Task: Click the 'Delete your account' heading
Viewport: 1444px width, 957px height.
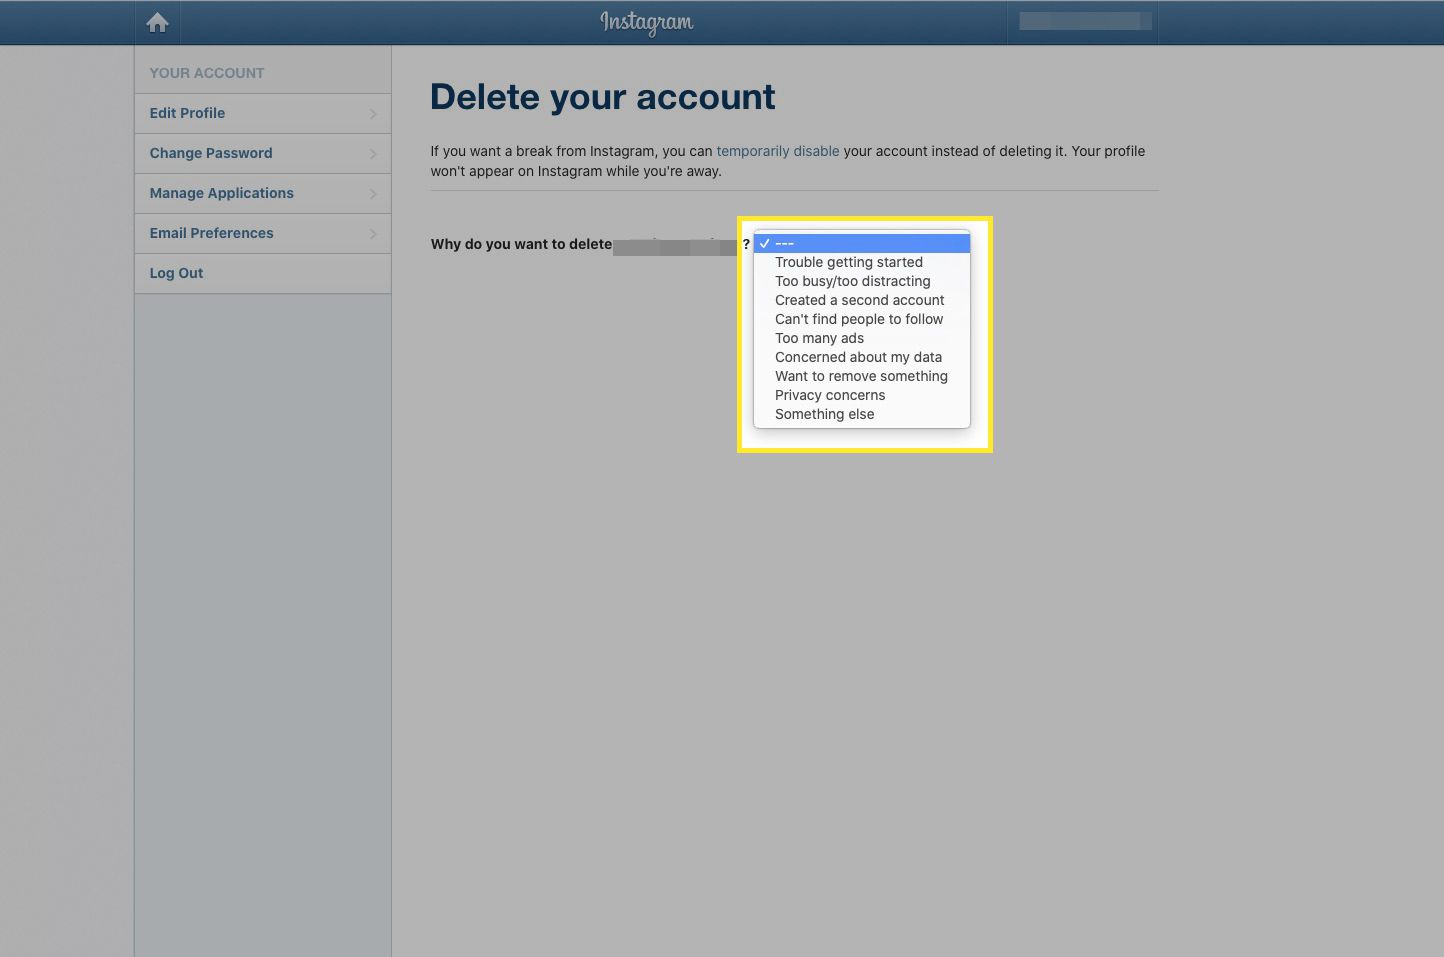Action: [602, 97]
